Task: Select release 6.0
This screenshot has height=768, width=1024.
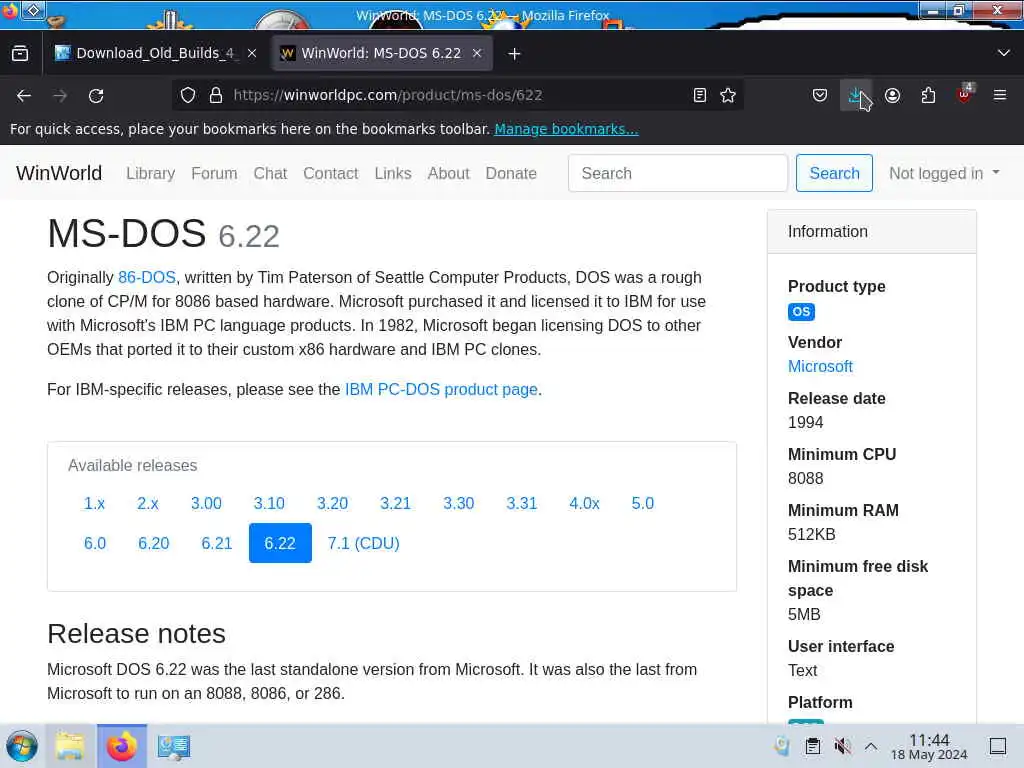Action: 95,543
